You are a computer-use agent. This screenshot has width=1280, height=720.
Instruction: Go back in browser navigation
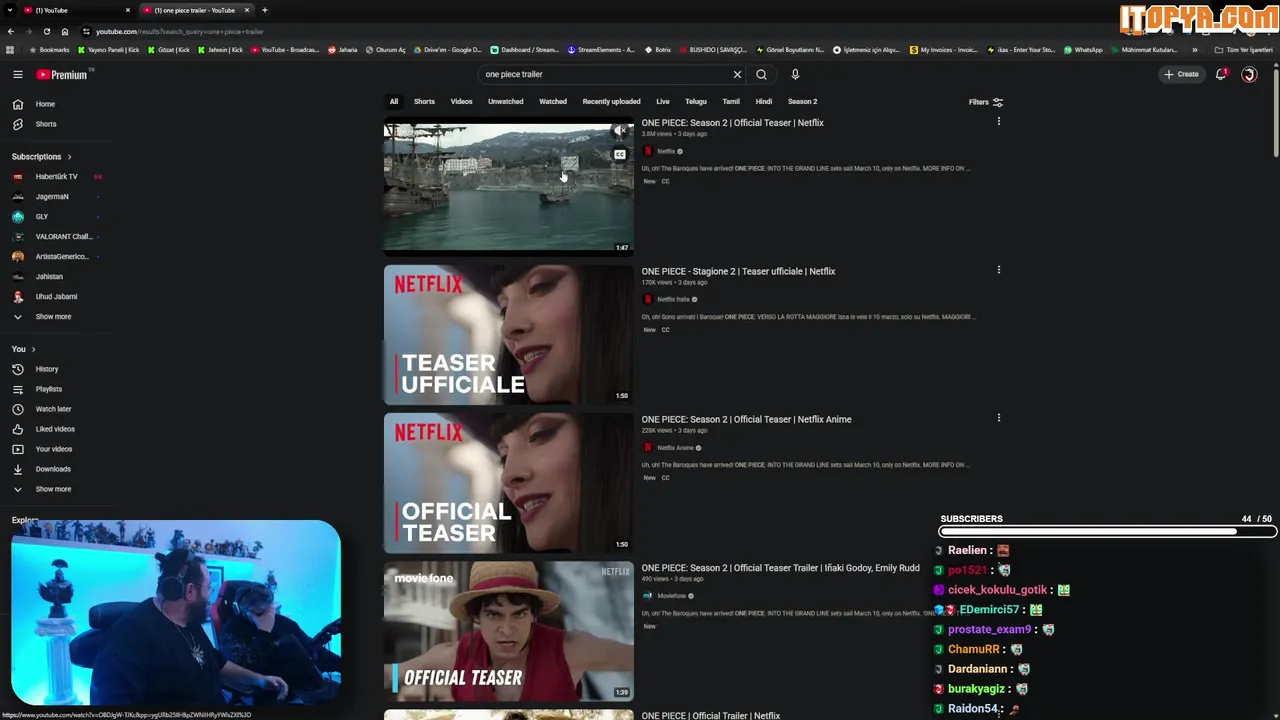(x=9, y=31)
